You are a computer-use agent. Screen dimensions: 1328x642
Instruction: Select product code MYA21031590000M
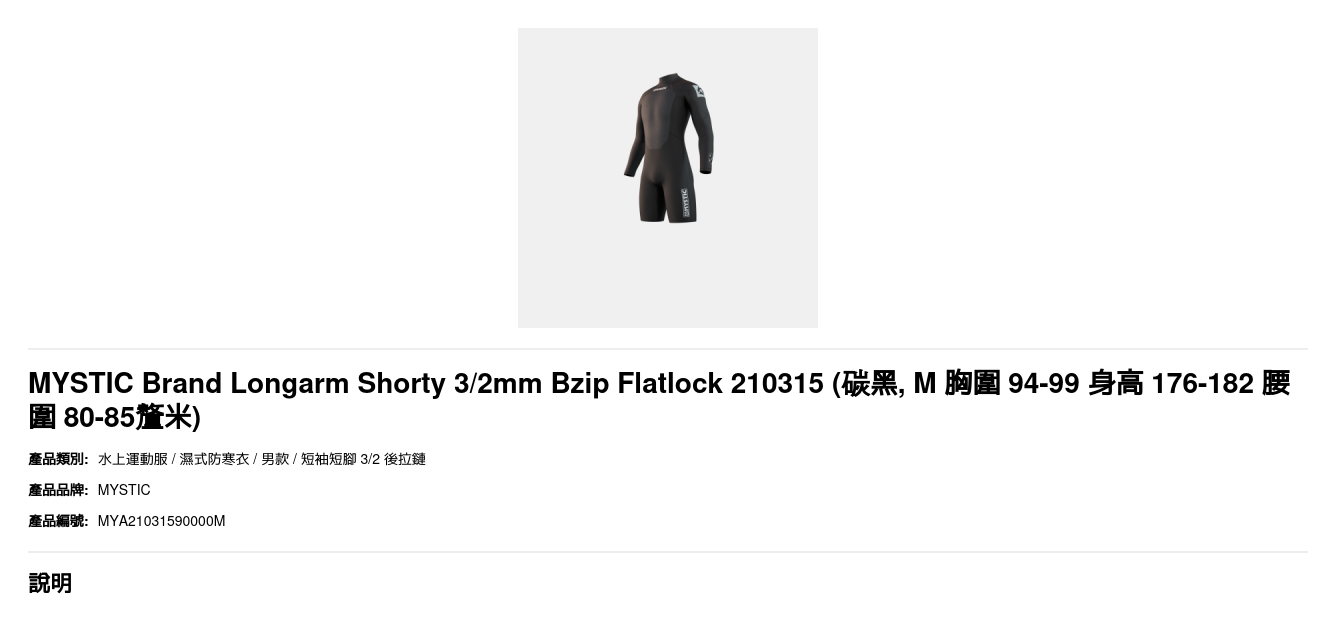pyautogui.click(x=161, y=521)
